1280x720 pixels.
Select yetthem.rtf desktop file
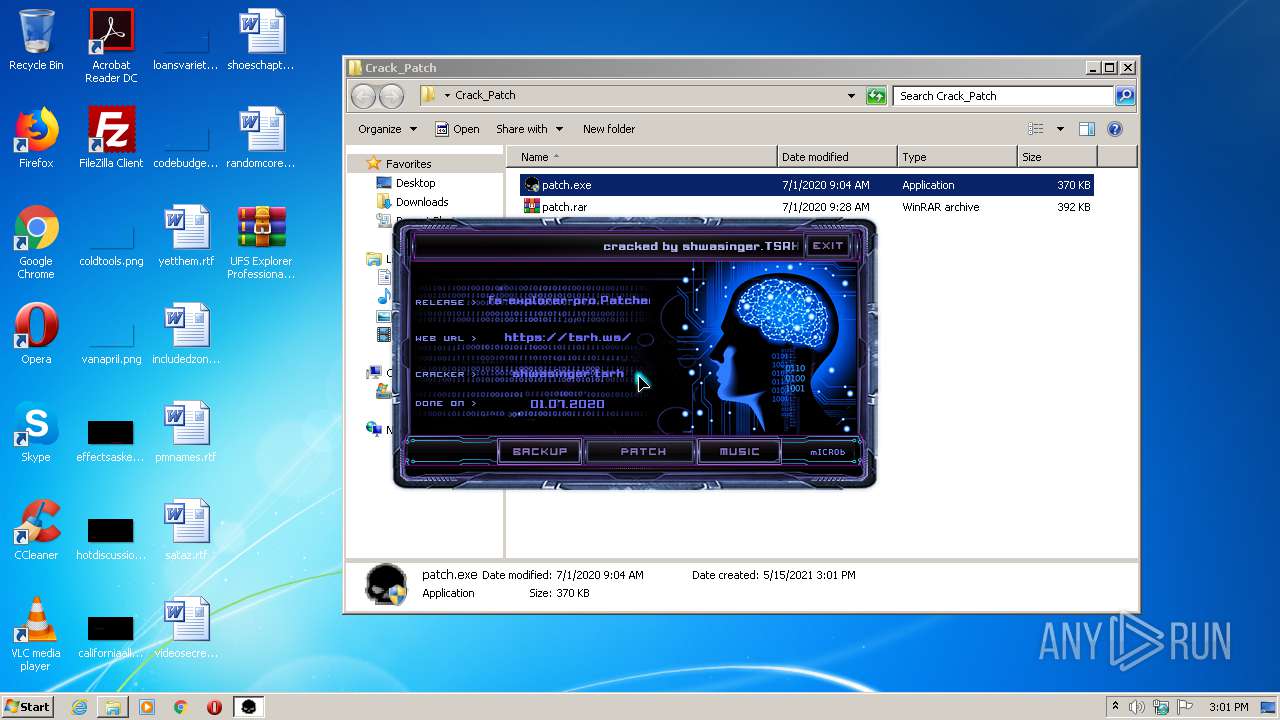(186, 236)
